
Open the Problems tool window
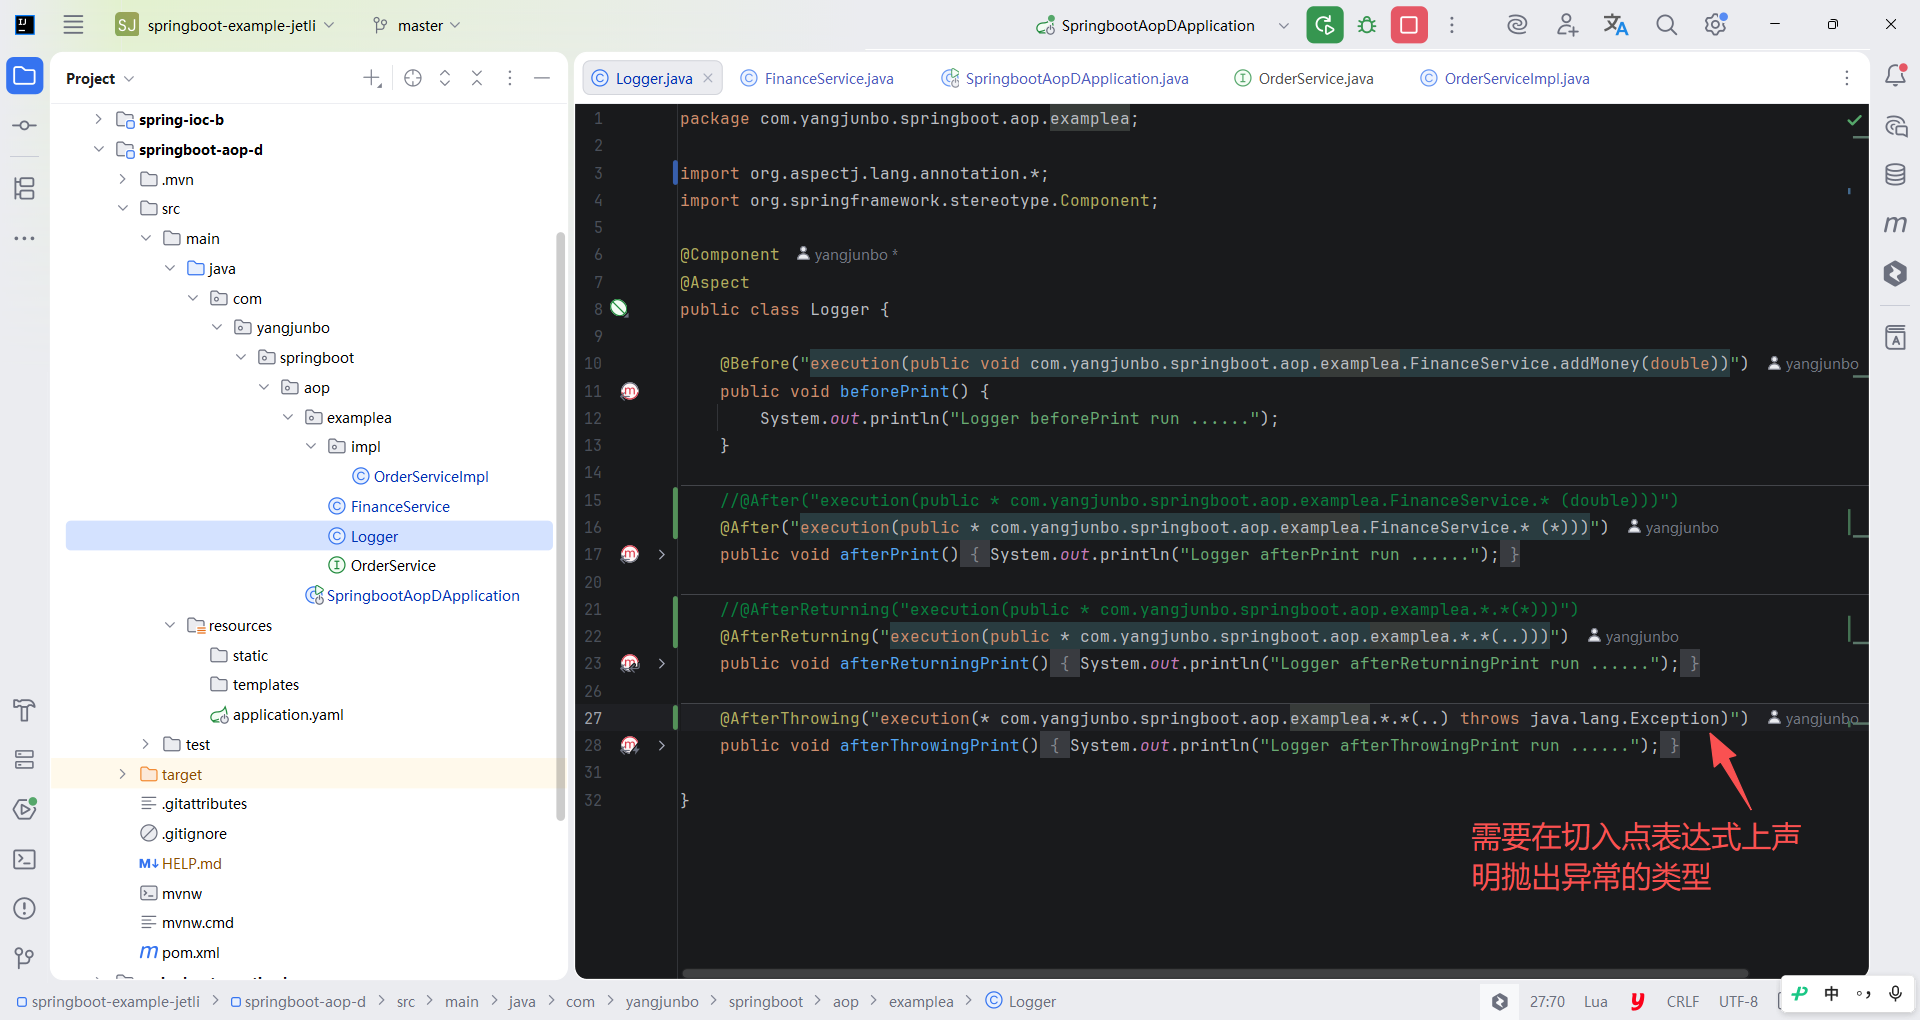[x=25, y=908]
